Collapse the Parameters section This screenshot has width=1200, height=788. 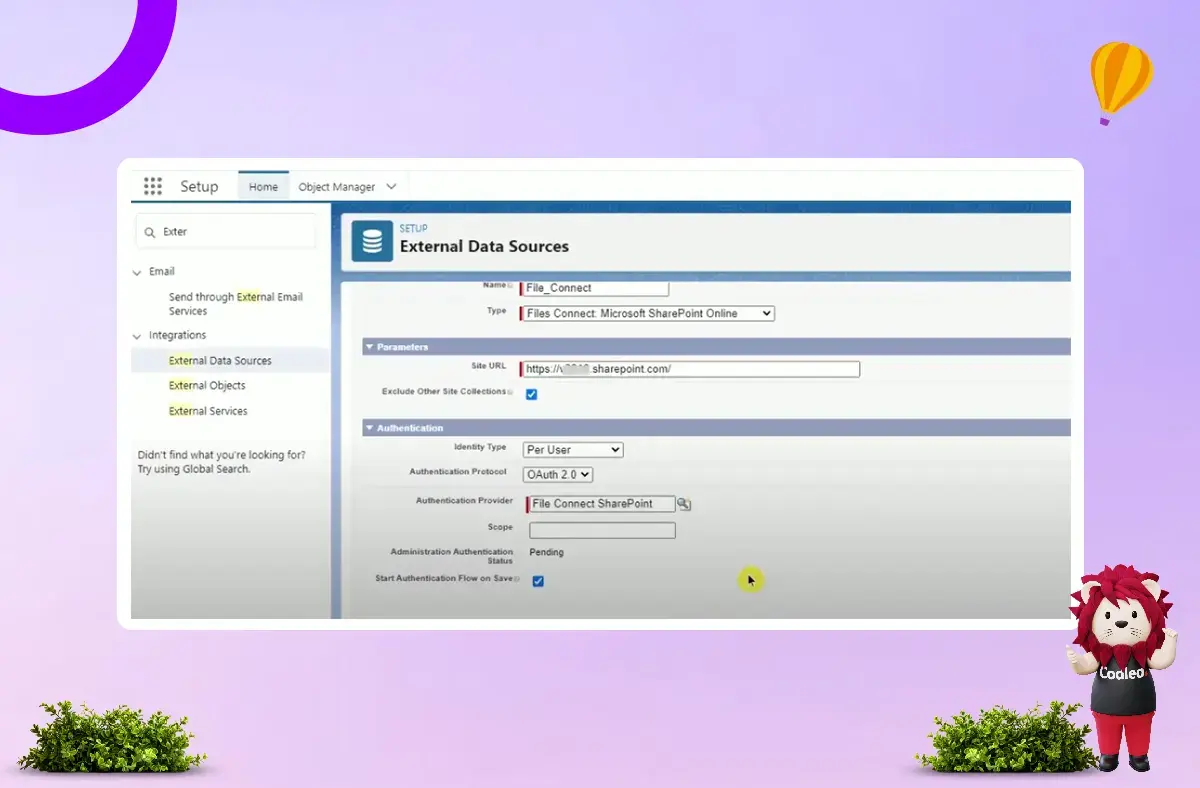point(369,347)
